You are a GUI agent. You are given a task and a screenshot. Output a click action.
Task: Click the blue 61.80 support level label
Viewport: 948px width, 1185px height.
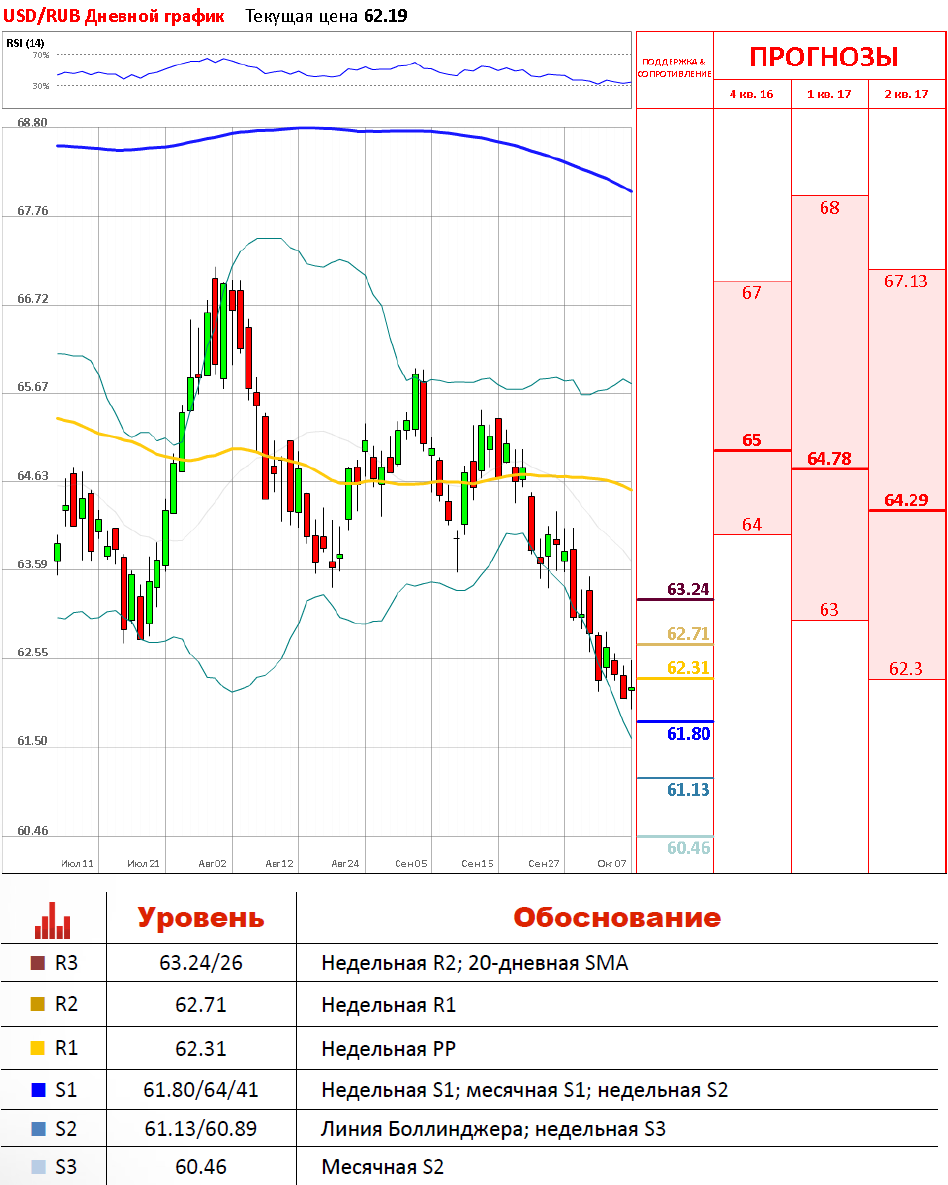[x=688, y=733]
